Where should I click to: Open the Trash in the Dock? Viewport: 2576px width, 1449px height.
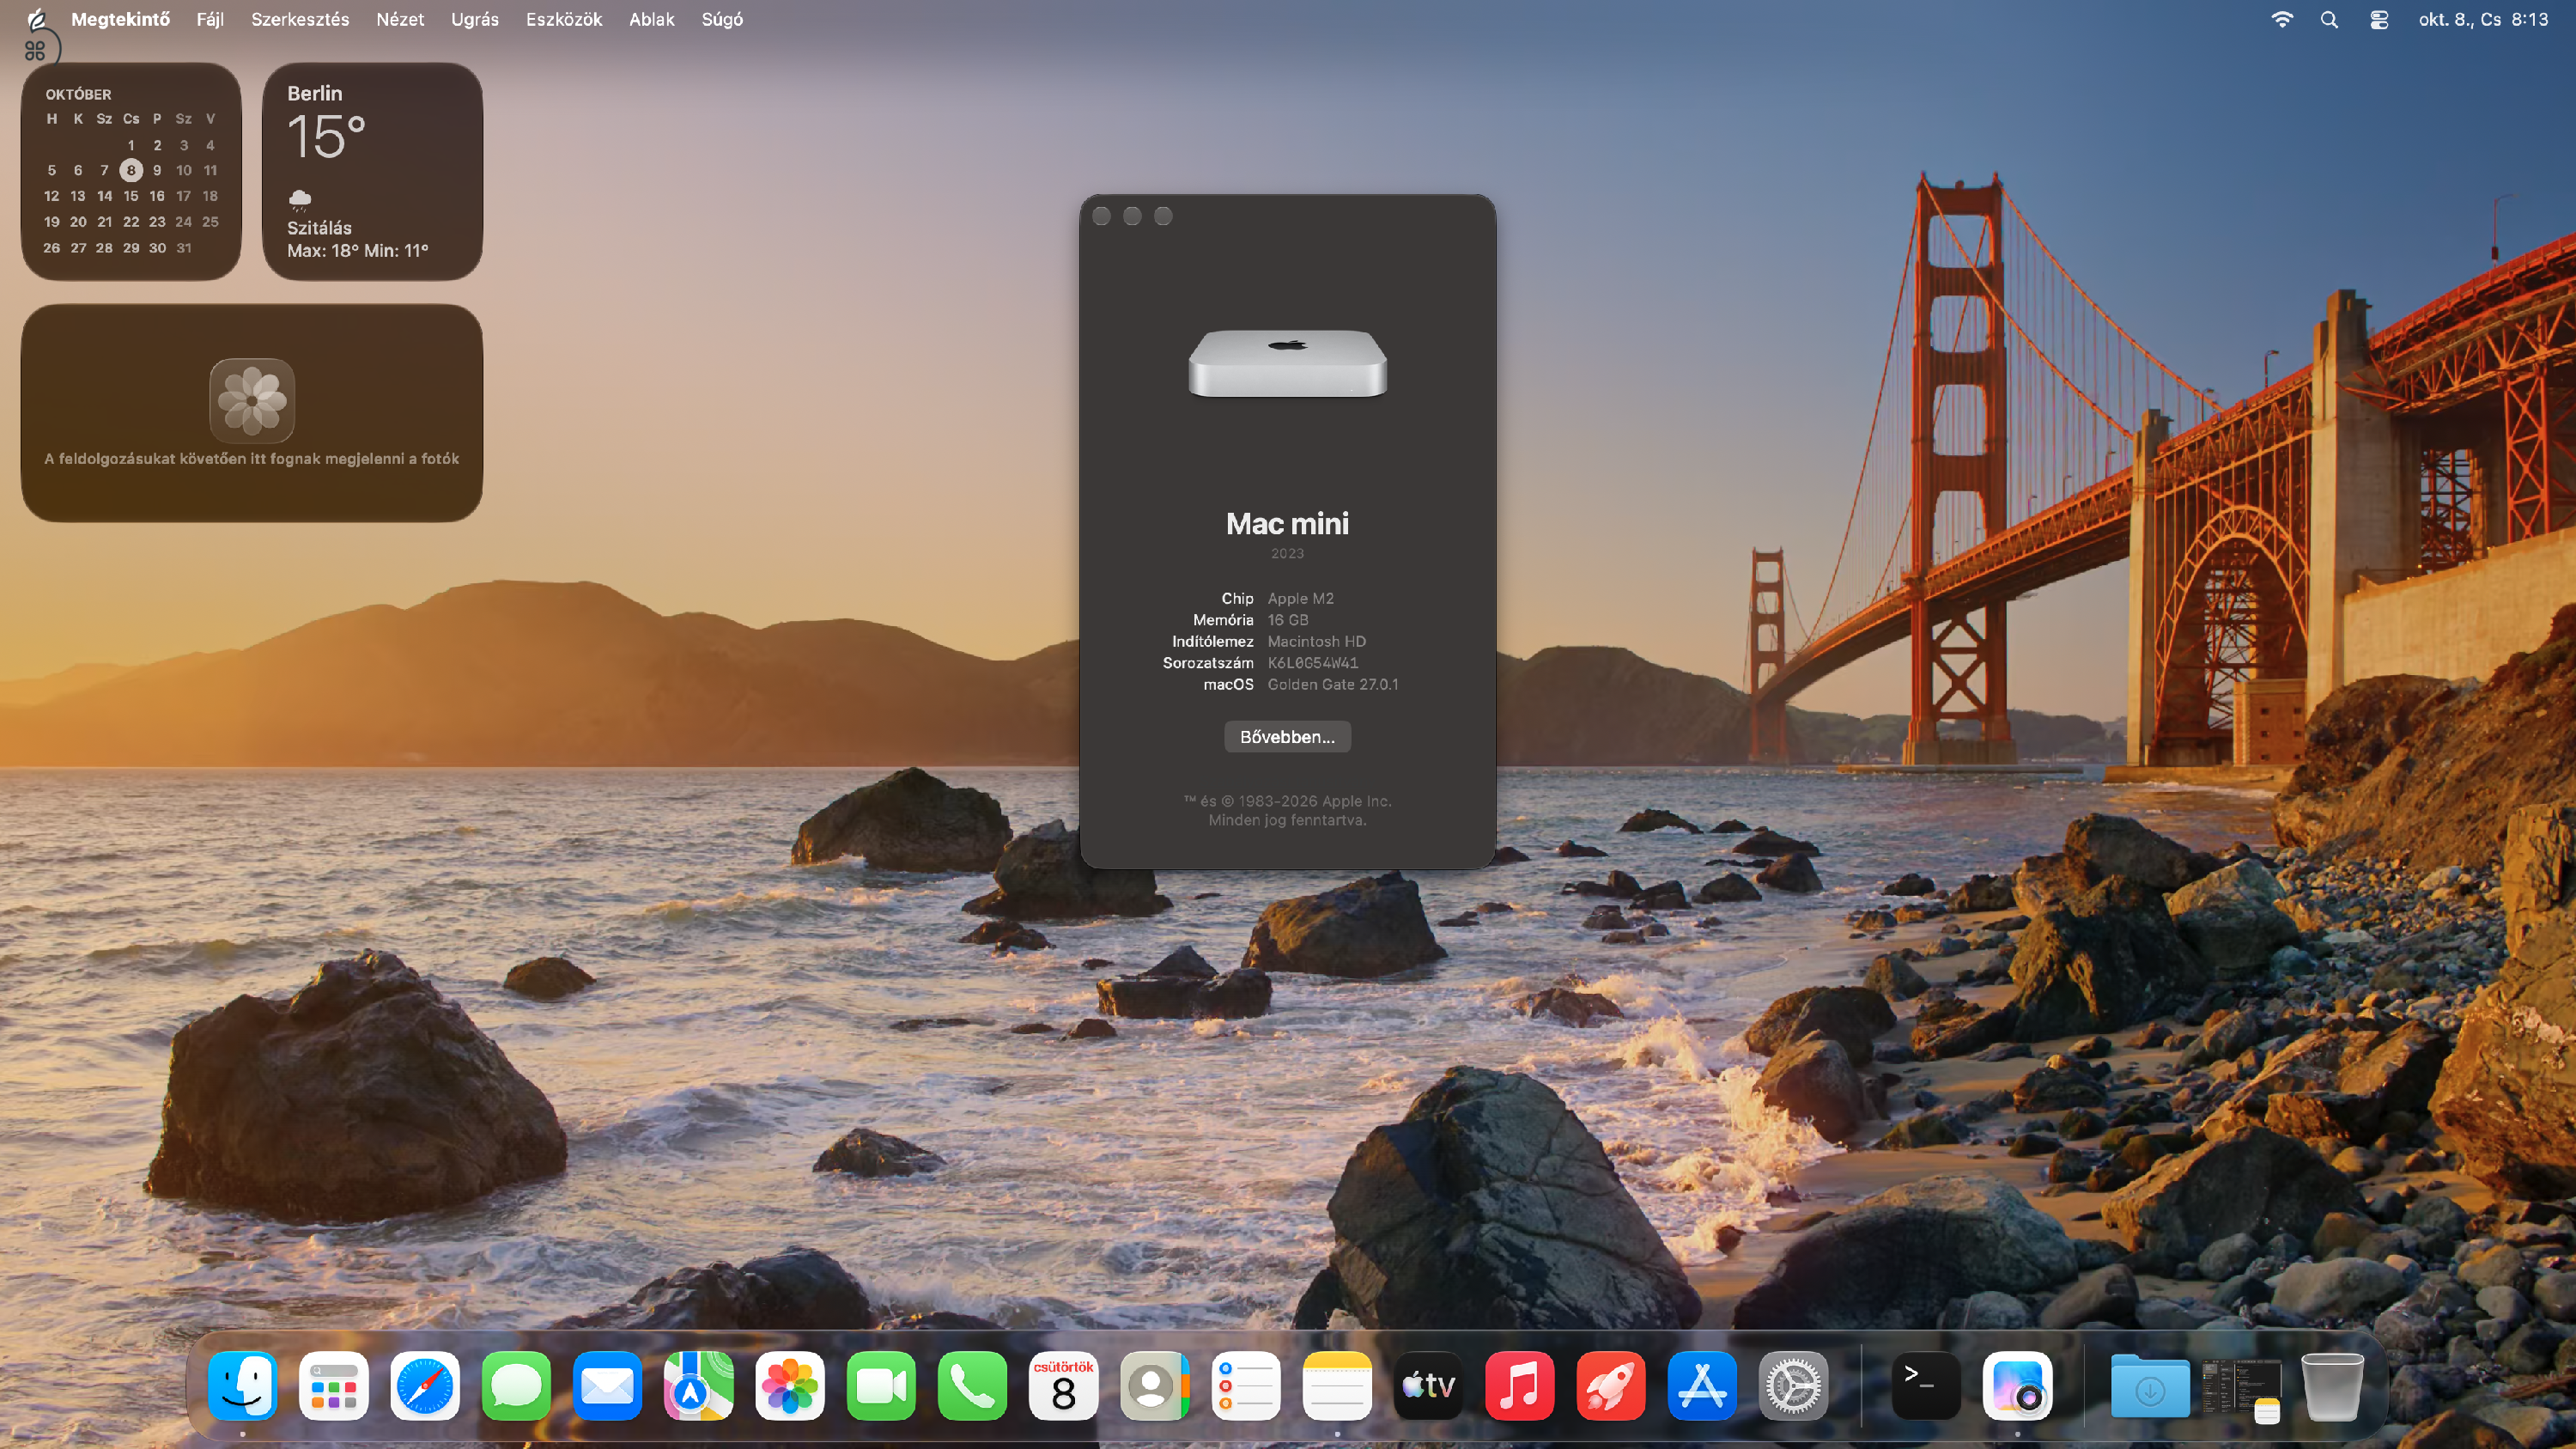click(x=2332, y=1386)
